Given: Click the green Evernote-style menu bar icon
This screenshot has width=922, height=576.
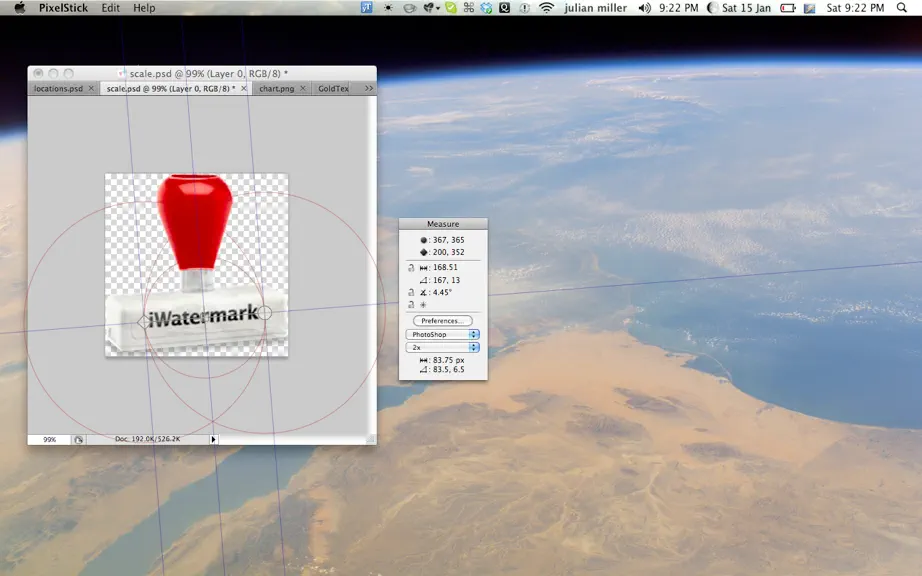Looking at the screenshot, I should pos(451,8).
